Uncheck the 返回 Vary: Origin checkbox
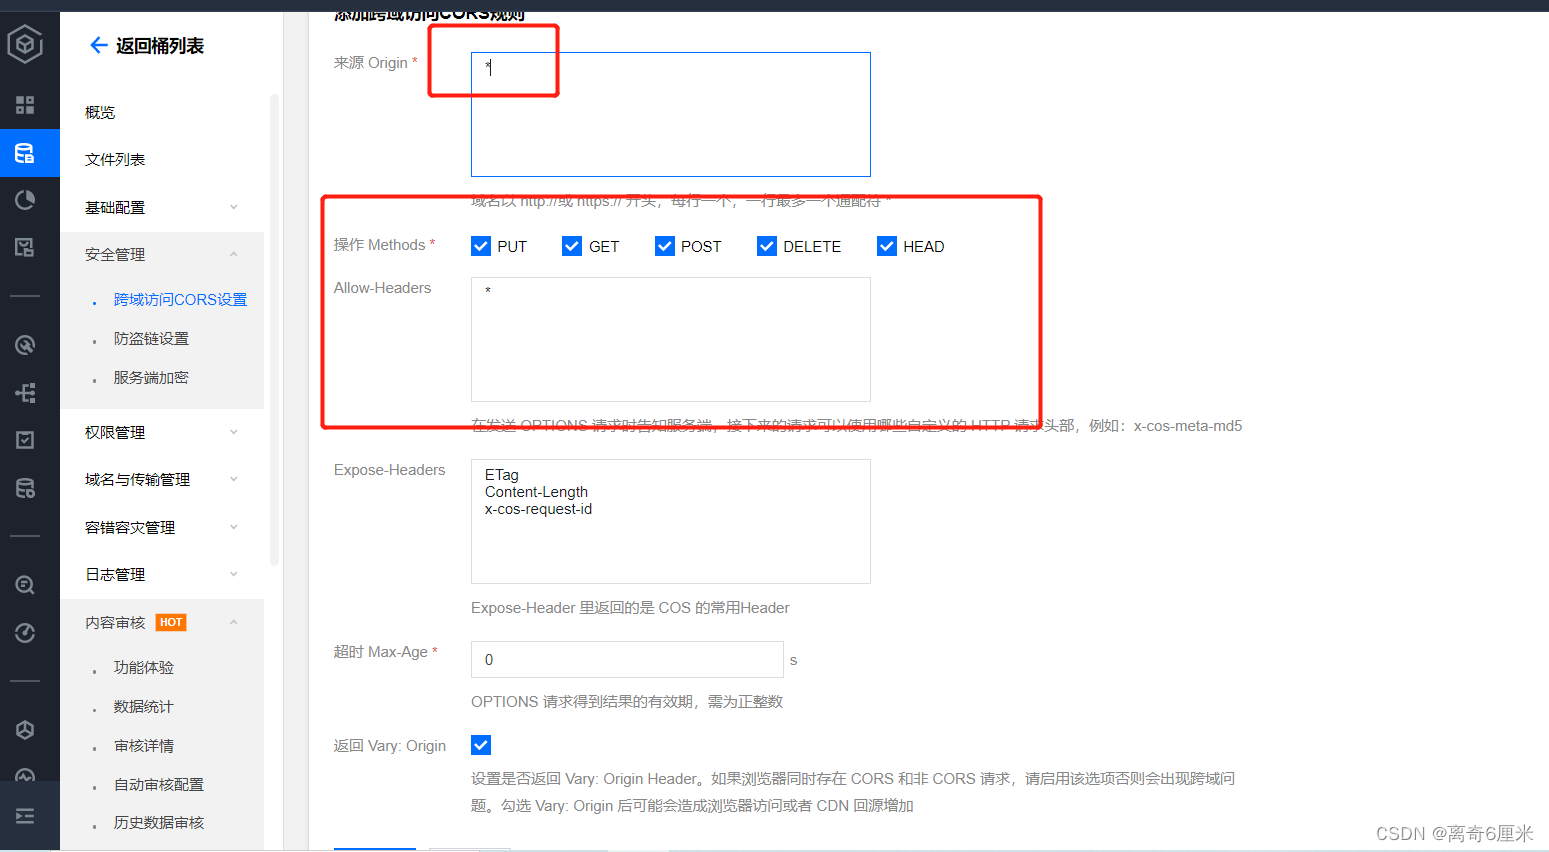Viewport: 1549px width, 852px height. pyautogui.click(x=481, y=745)
